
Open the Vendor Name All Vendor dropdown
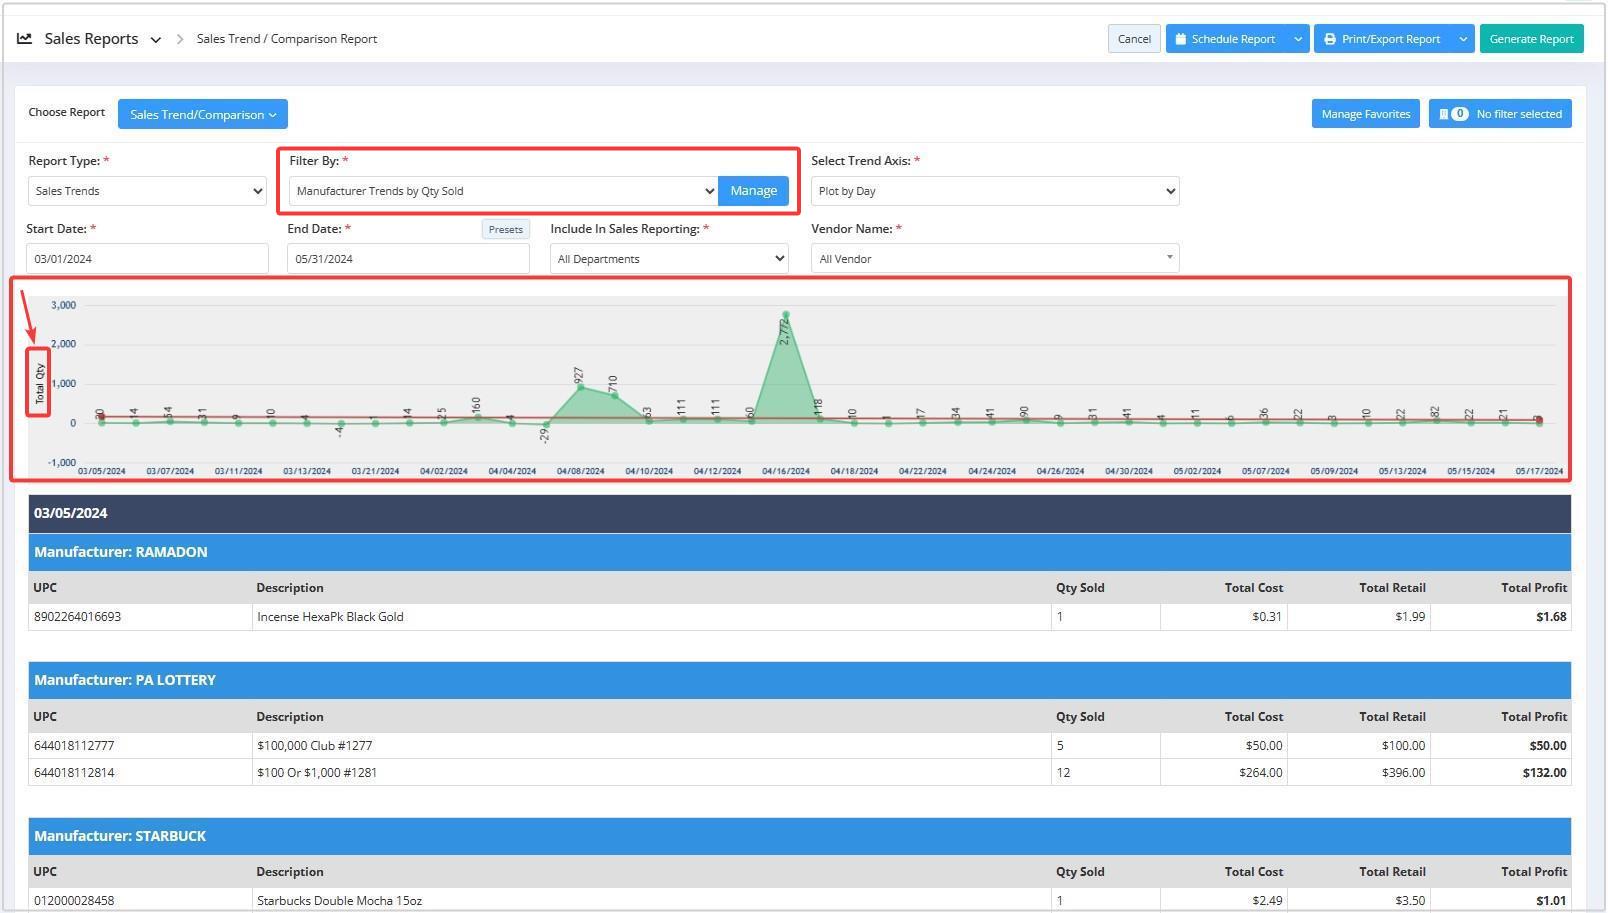point(995,258)
